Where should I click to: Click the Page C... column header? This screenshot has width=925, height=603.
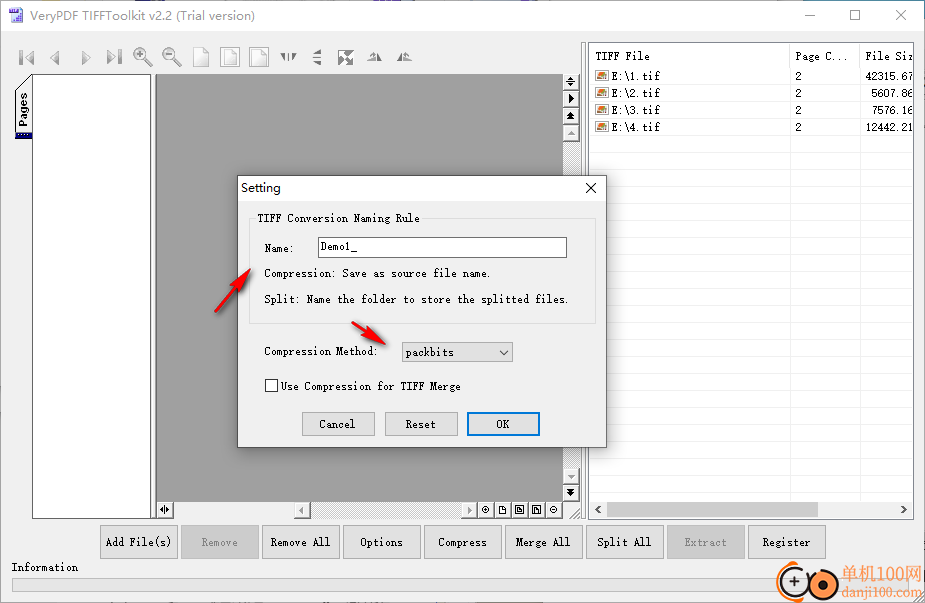824,56
